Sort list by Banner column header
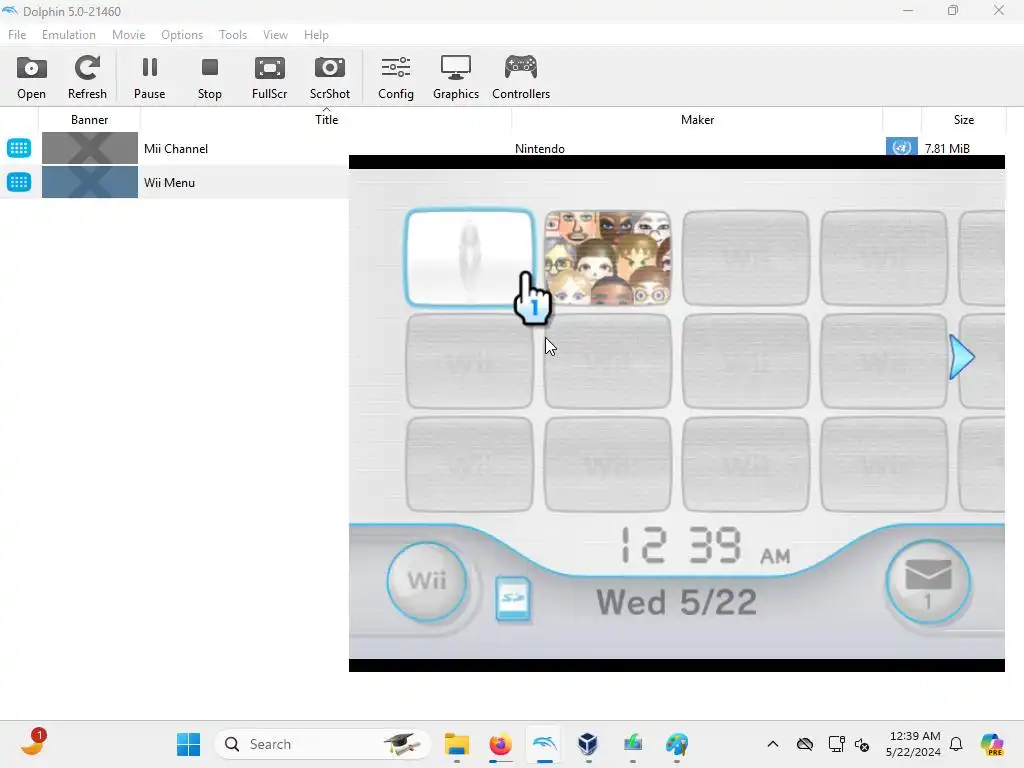The height and width of the screenshot is (768, 1024). [89, 120]
